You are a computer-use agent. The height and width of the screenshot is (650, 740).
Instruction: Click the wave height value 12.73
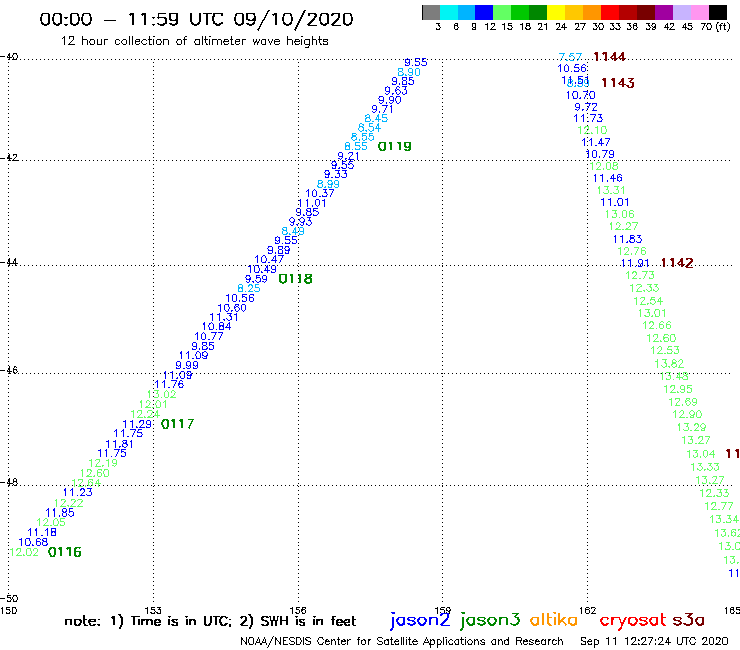click(640, 276)
